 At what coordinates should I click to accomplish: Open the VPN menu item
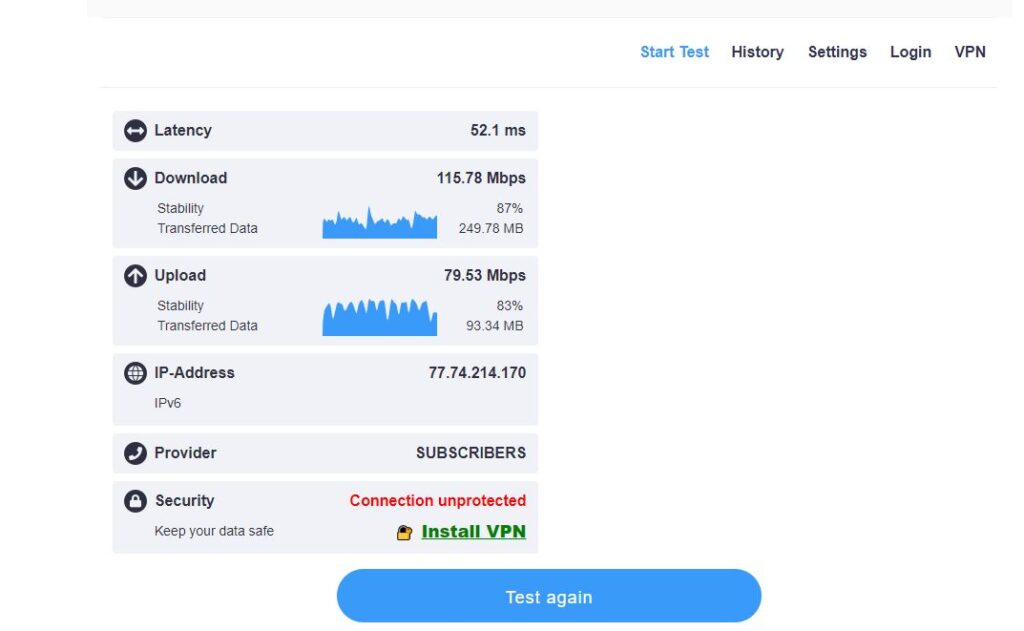click(x=969, y=52)
